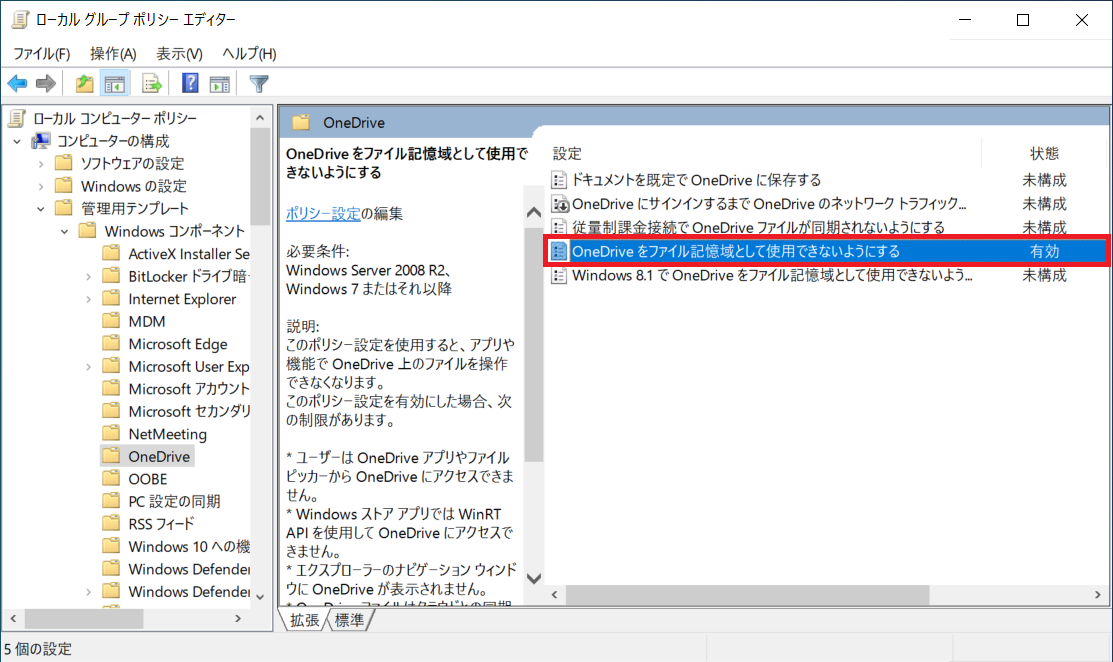Viewport: 1113px width, 662px height.
Task: Click the 有効 status cell
Action: (x=1044, y=251)
